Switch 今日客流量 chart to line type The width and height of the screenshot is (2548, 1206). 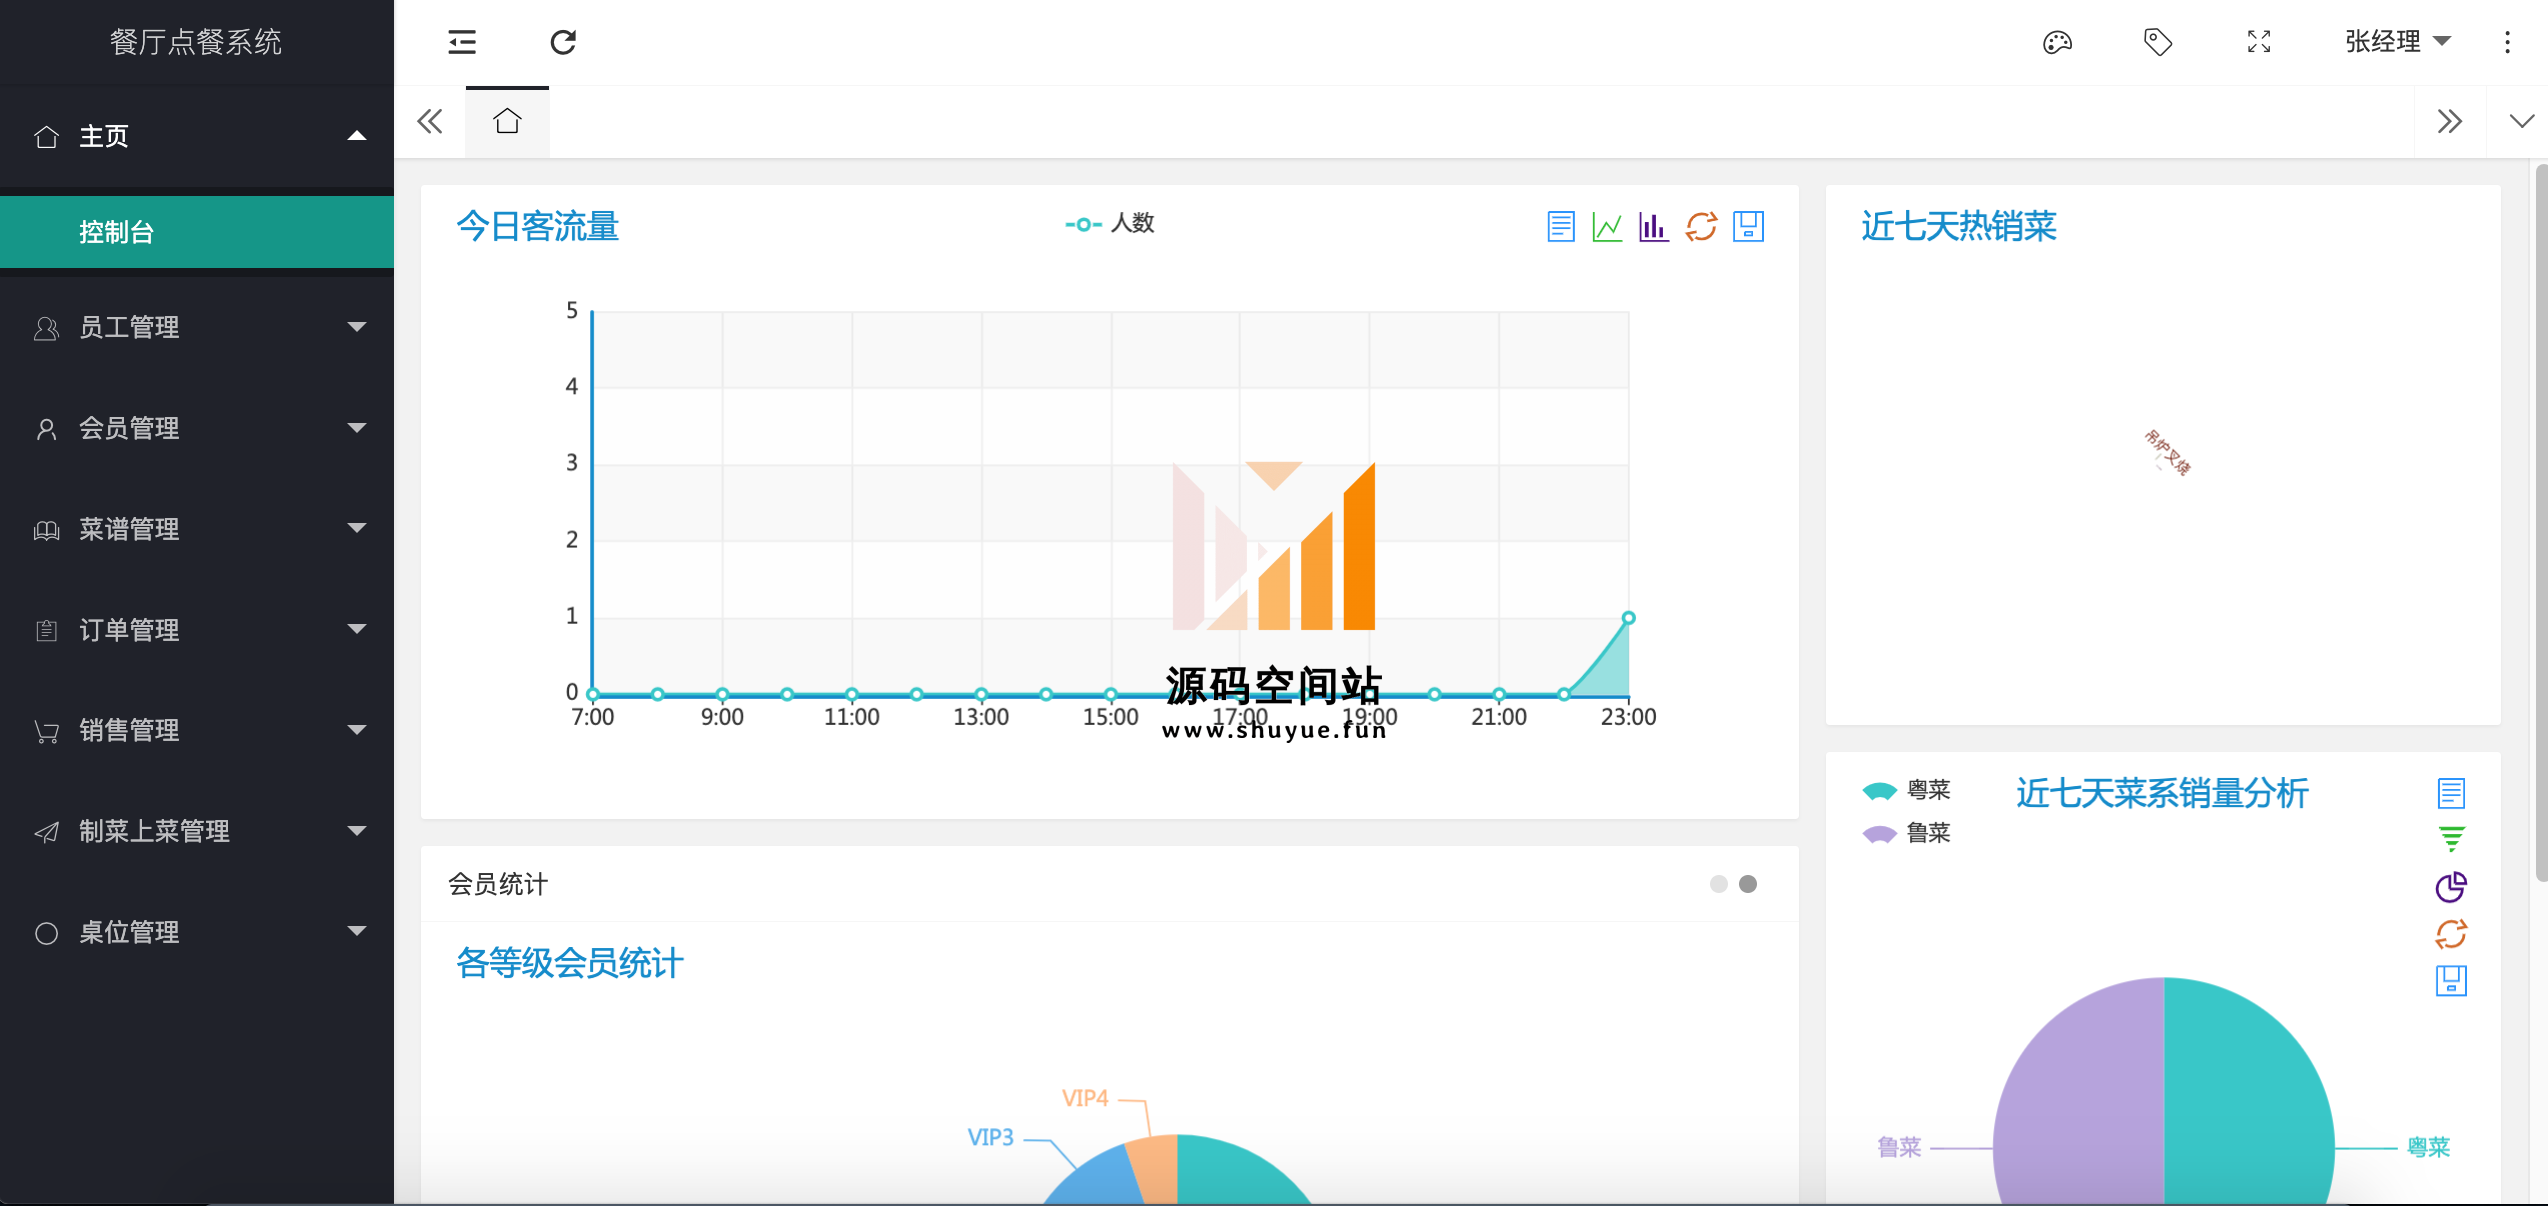(x=1607, y=227)
